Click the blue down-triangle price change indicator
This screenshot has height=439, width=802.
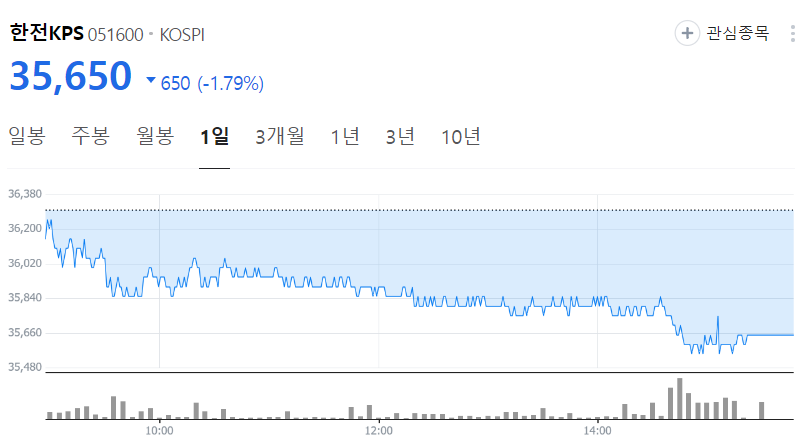(x=151, y=80)
